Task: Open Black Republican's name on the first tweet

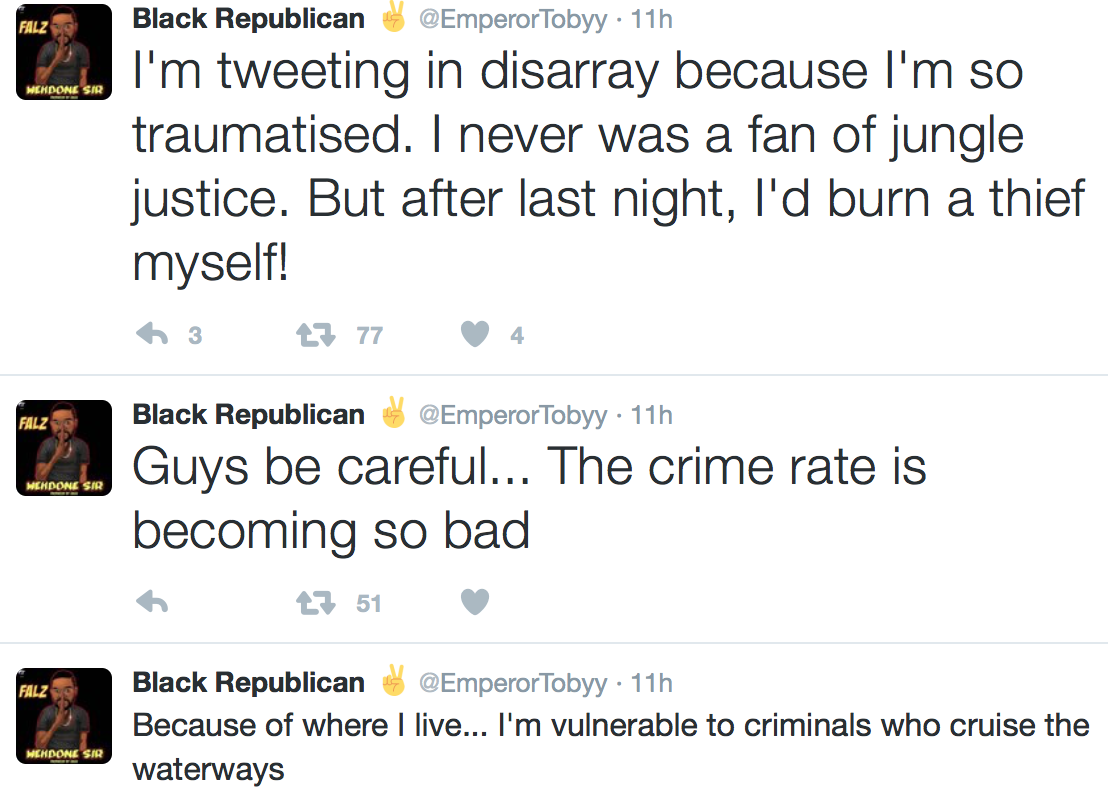Action: tap(248, 19)
